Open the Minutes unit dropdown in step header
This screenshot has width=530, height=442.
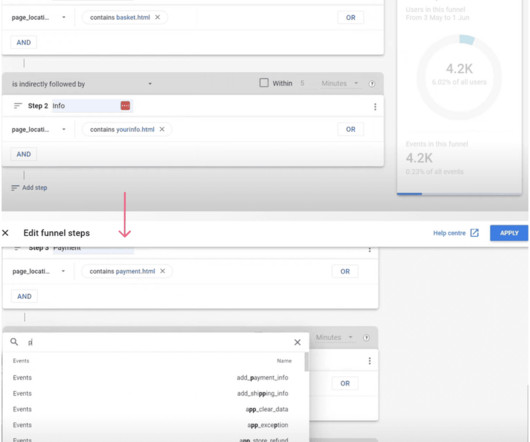(x=339, y=83)
